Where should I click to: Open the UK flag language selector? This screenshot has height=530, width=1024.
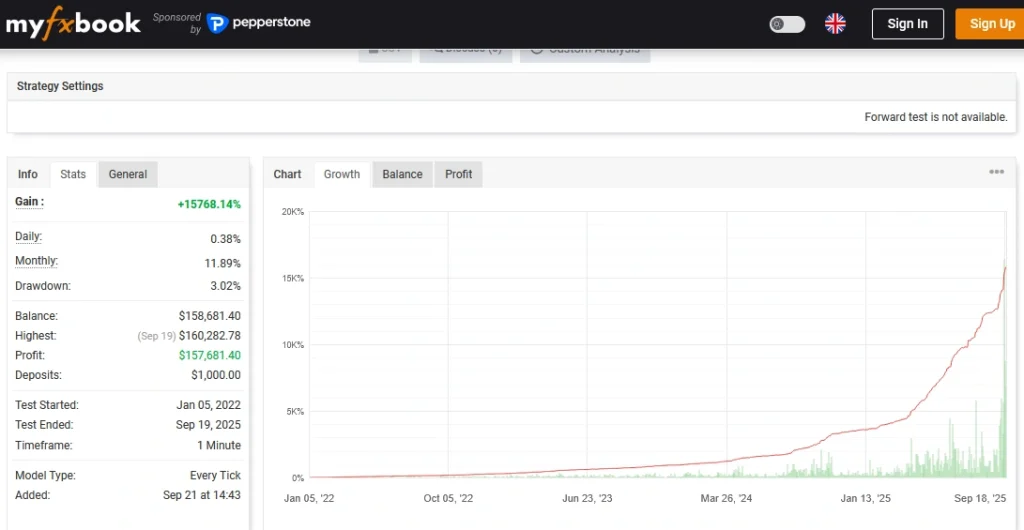coord(835,24)
